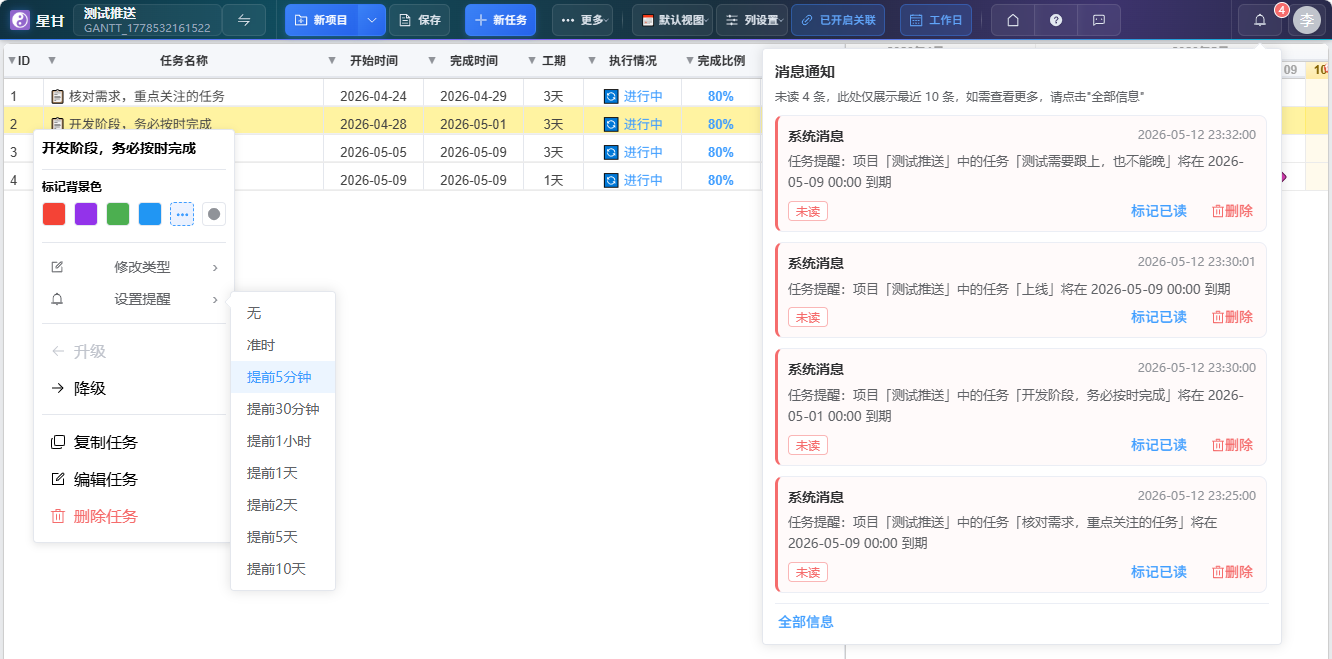The height and width of the screenshot is (659, 1332).
Task: Pick the red background color swatch
Action: click(x=54, y=214)
